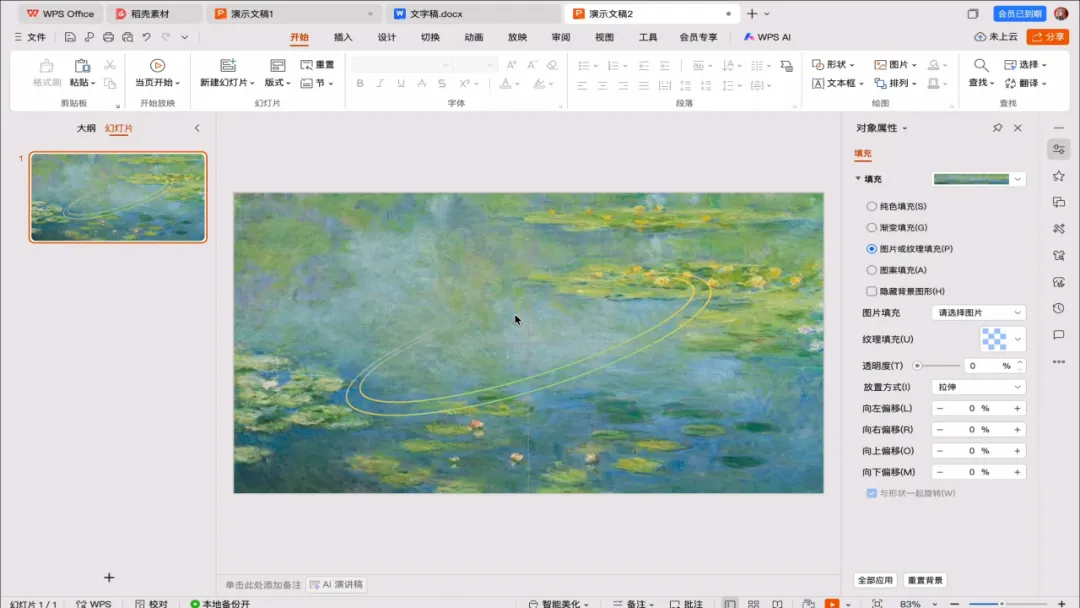Open Picture Fill (请选择图片) dropdown
This screenshot has height=608, width=1080.
(979, 313)
